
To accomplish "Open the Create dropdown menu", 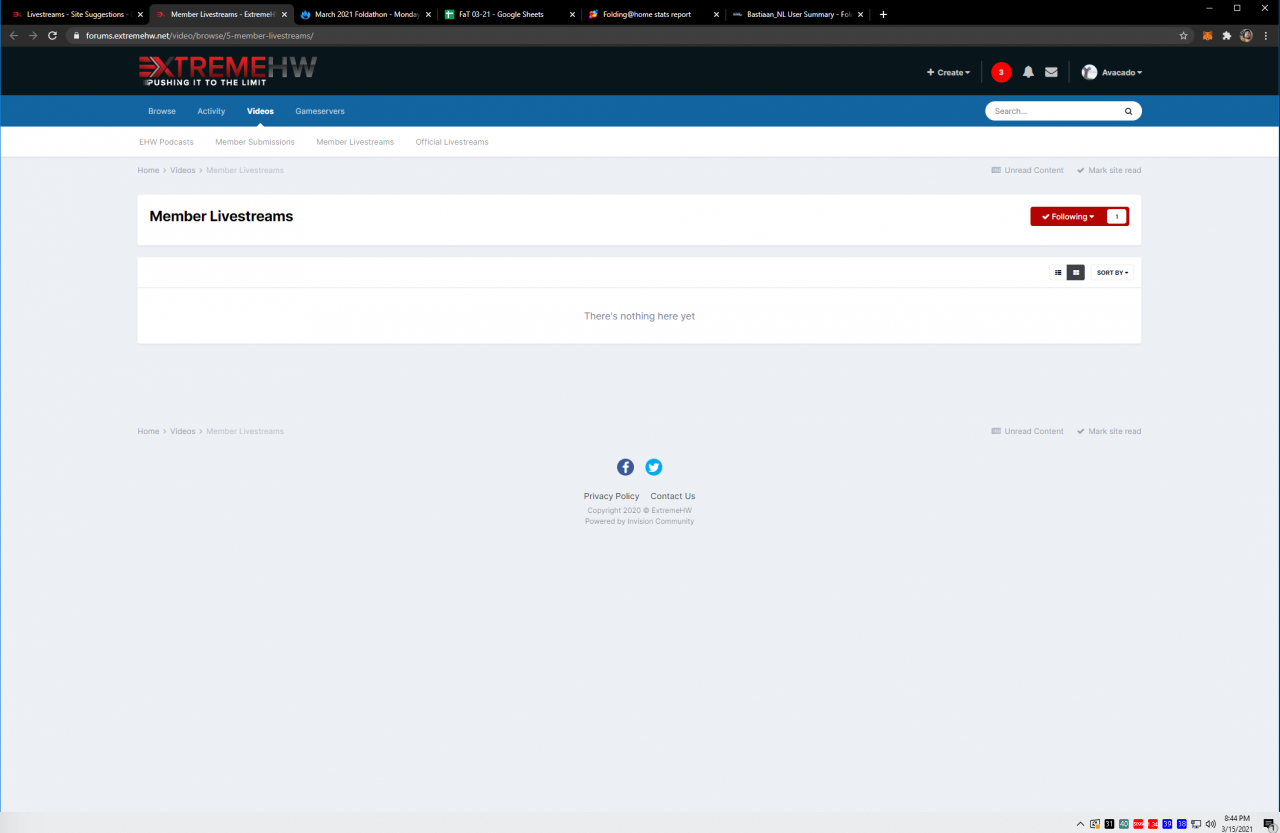I will coord(948,72).
